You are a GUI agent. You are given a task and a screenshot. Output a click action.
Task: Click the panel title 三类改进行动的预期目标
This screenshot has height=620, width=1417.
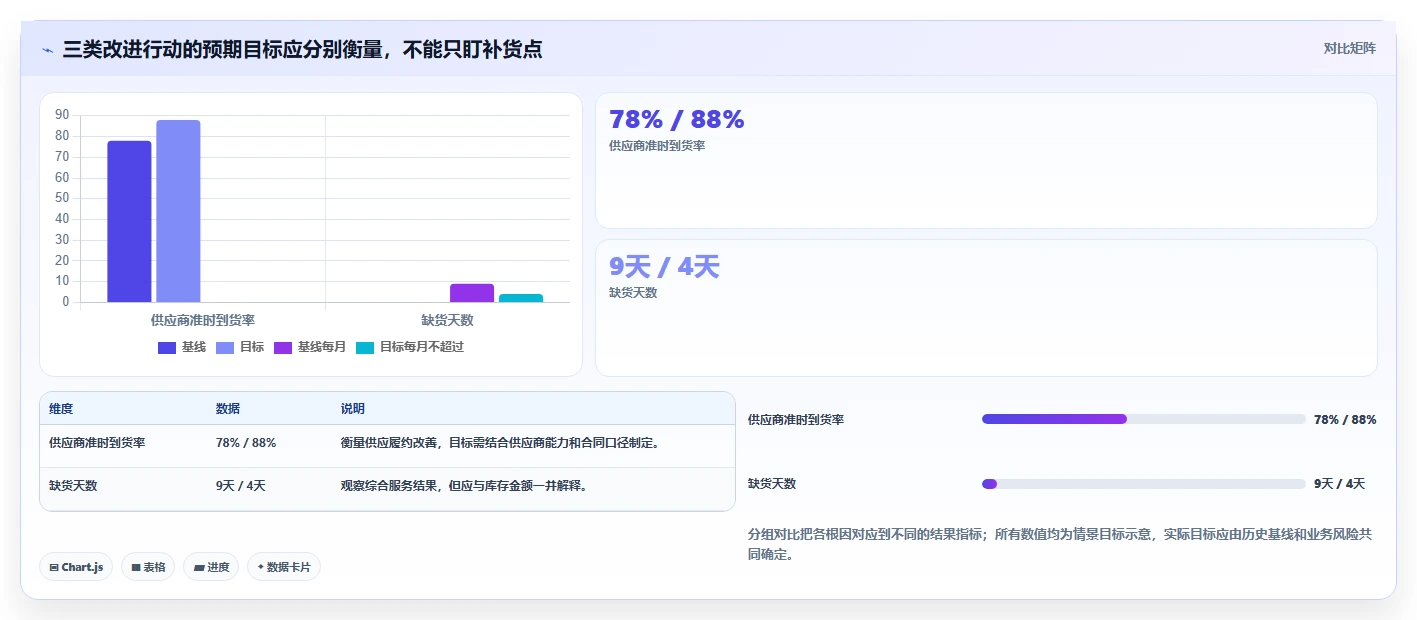point(303,49)
